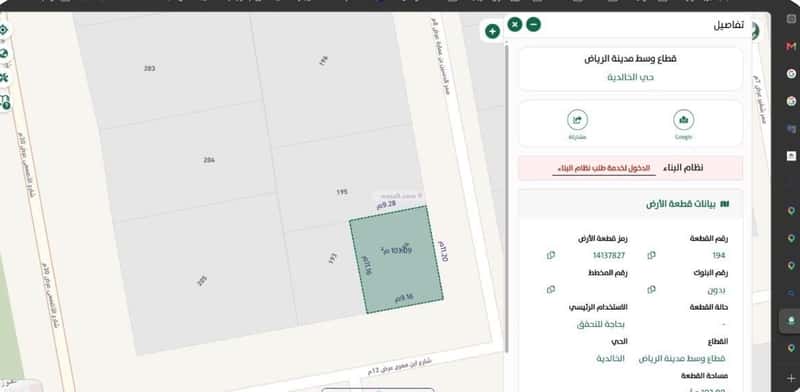Screen dimensions: 800x392
Task: Open Gmail from the browser sidebar
Action: coord(791,46)
